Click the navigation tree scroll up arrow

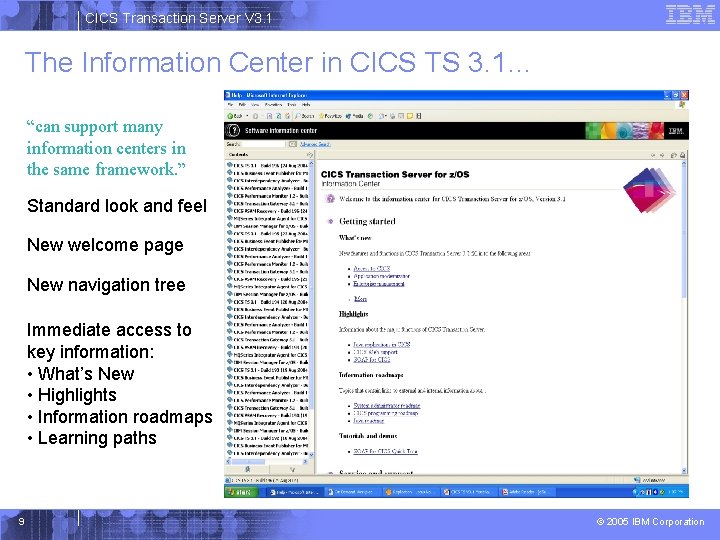[x=311, y=164]
